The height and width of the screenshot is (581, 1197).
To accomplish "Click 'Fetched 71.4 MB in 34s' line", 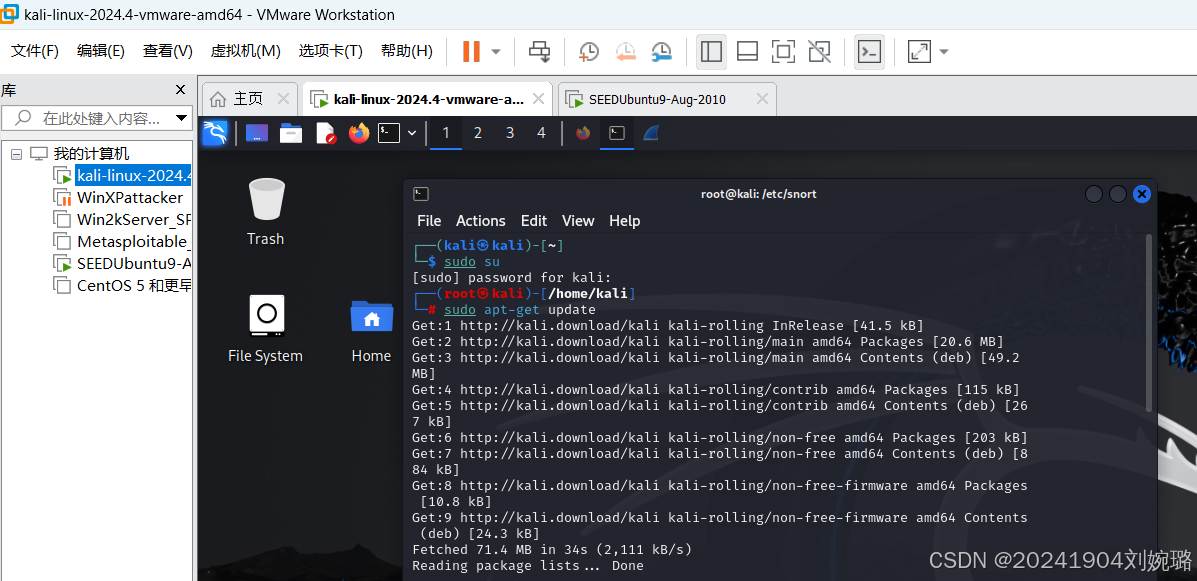I will pos(552,550).
